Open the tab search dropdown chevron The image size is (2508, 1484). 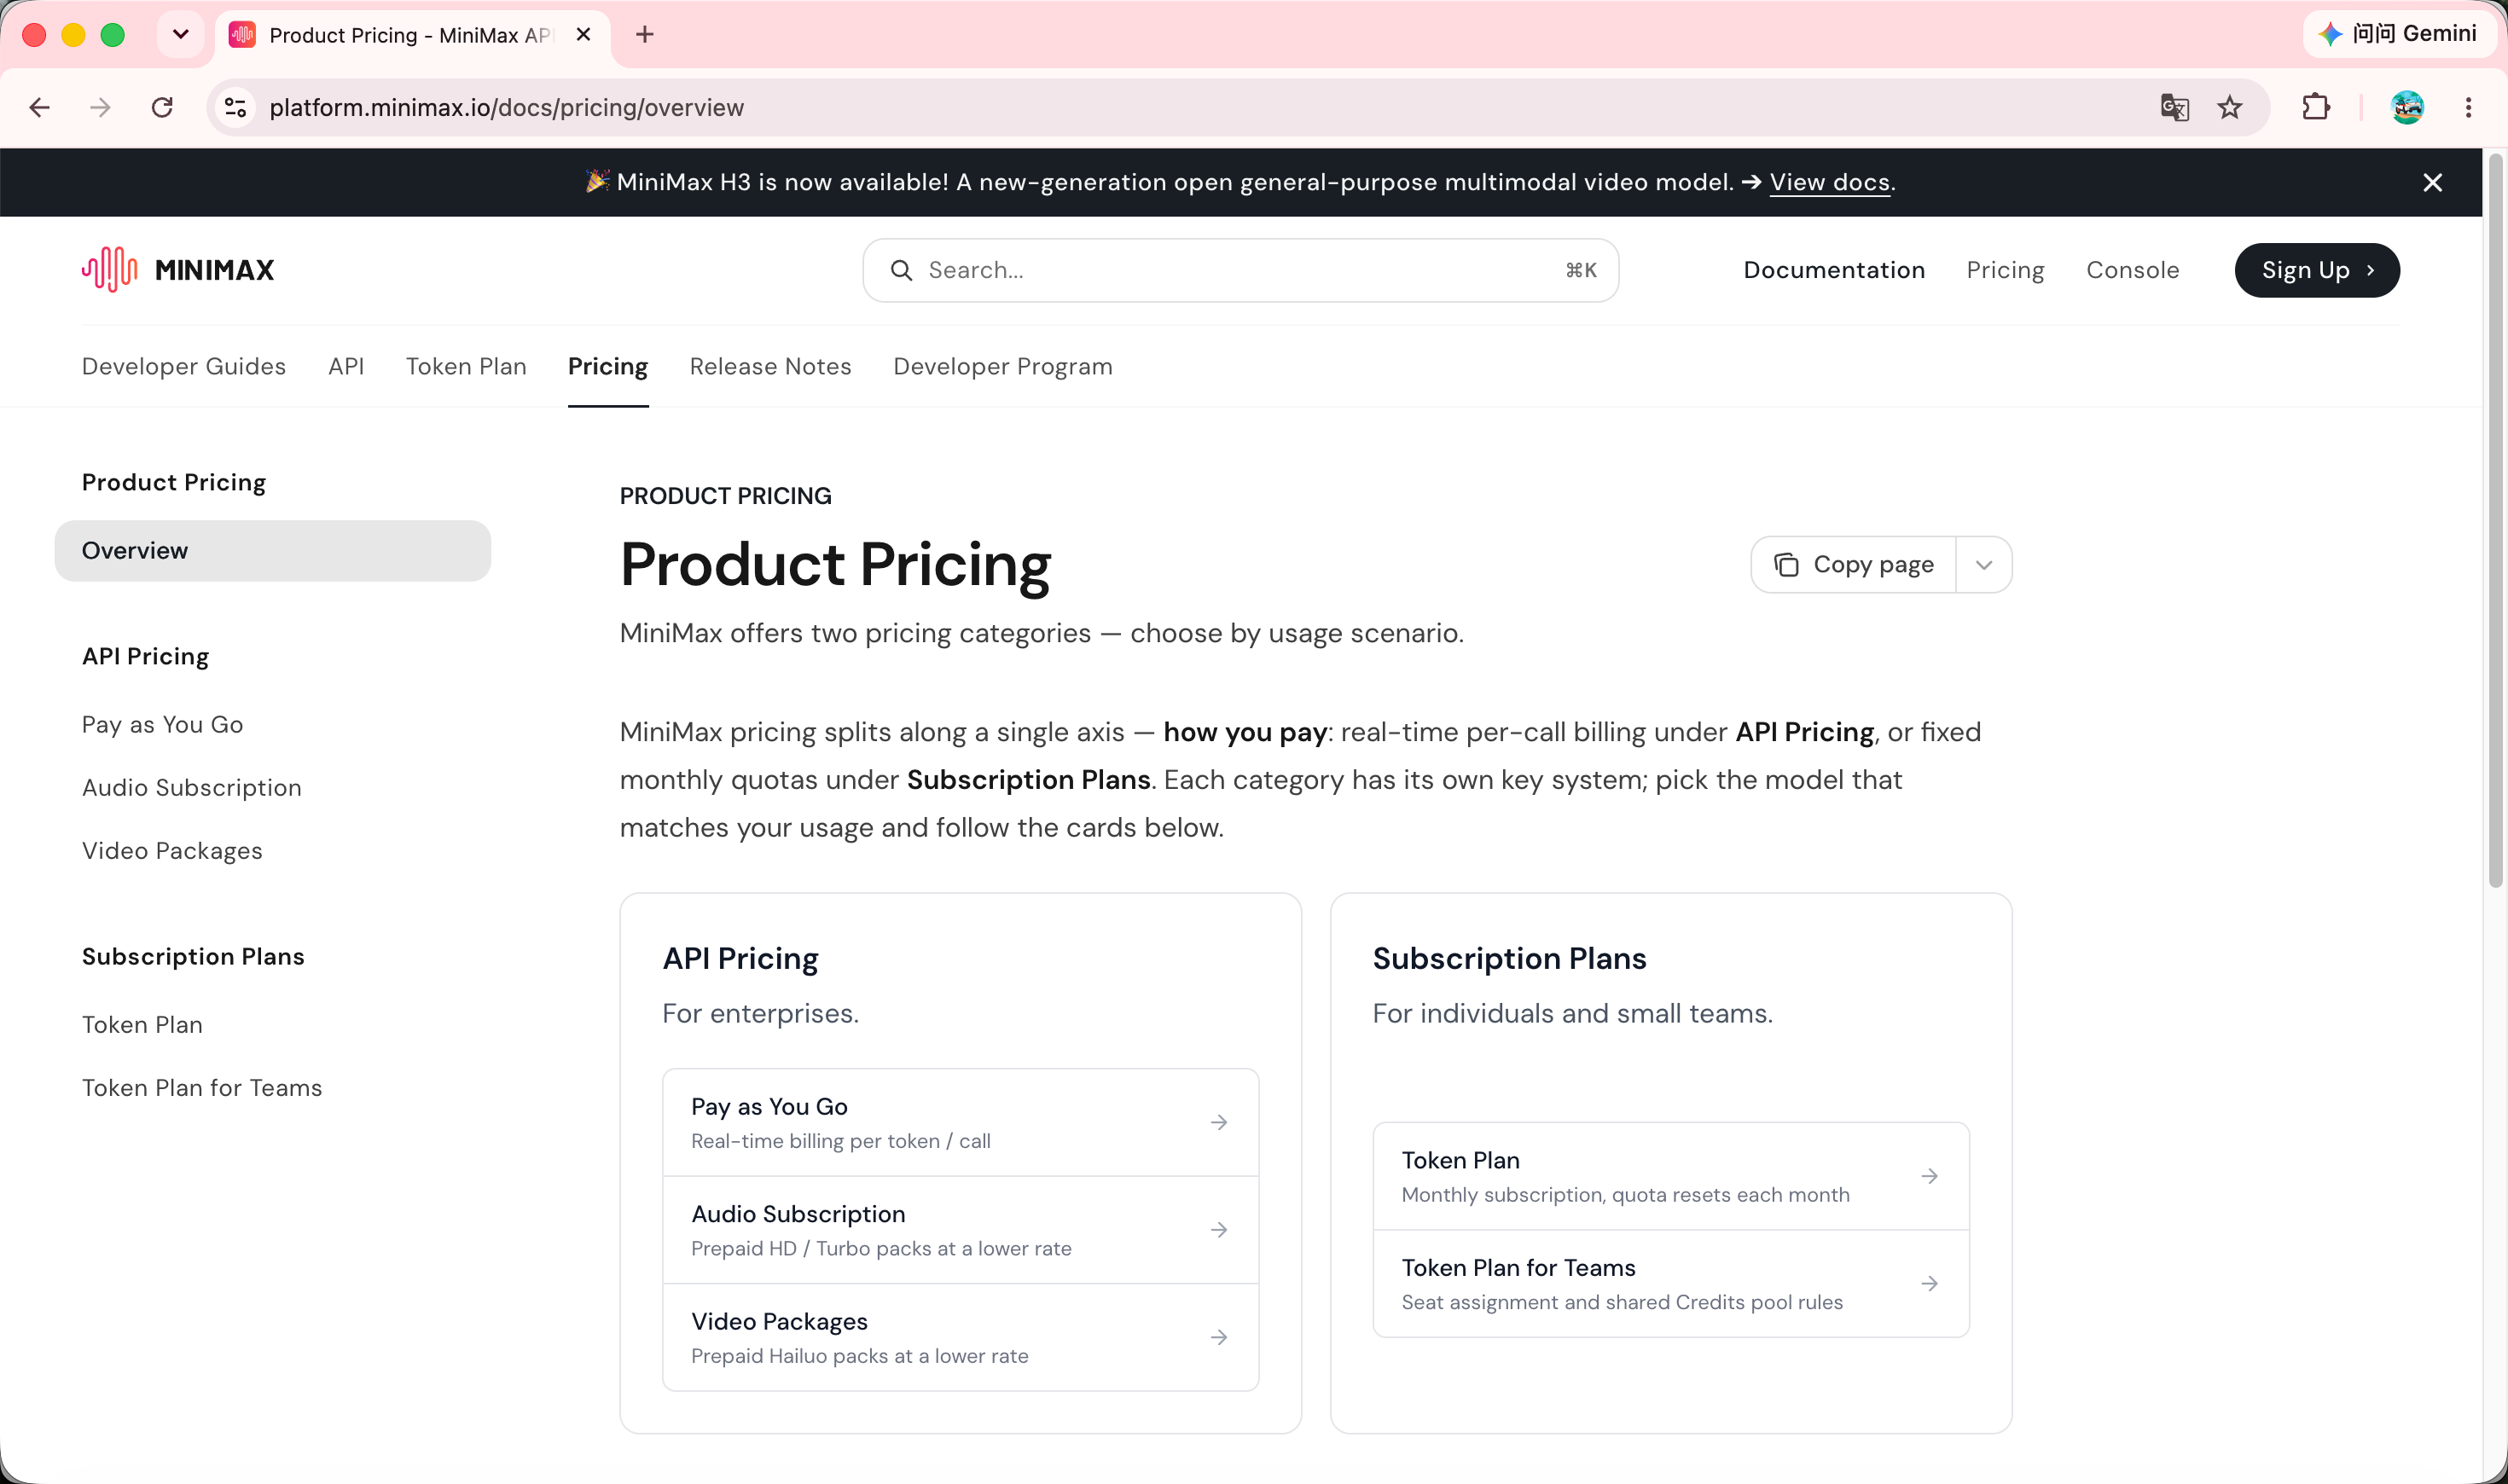coord(181,35)
